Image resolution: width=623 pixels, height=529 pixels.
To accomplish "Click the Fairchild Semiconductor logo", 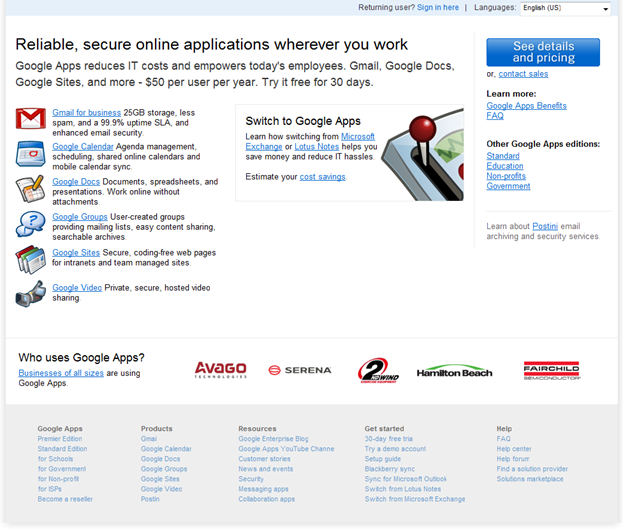I will tap(552, 371).
